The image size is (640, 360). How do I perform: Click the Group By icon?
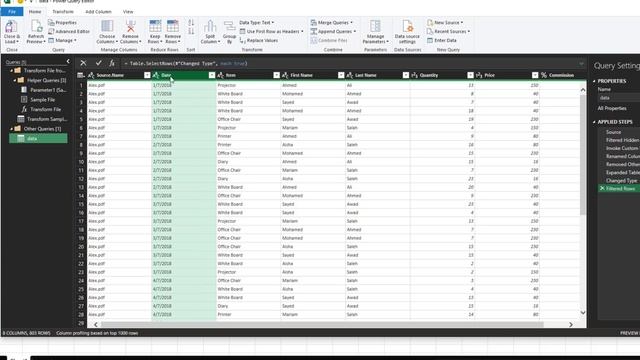[x=229, y=26]
